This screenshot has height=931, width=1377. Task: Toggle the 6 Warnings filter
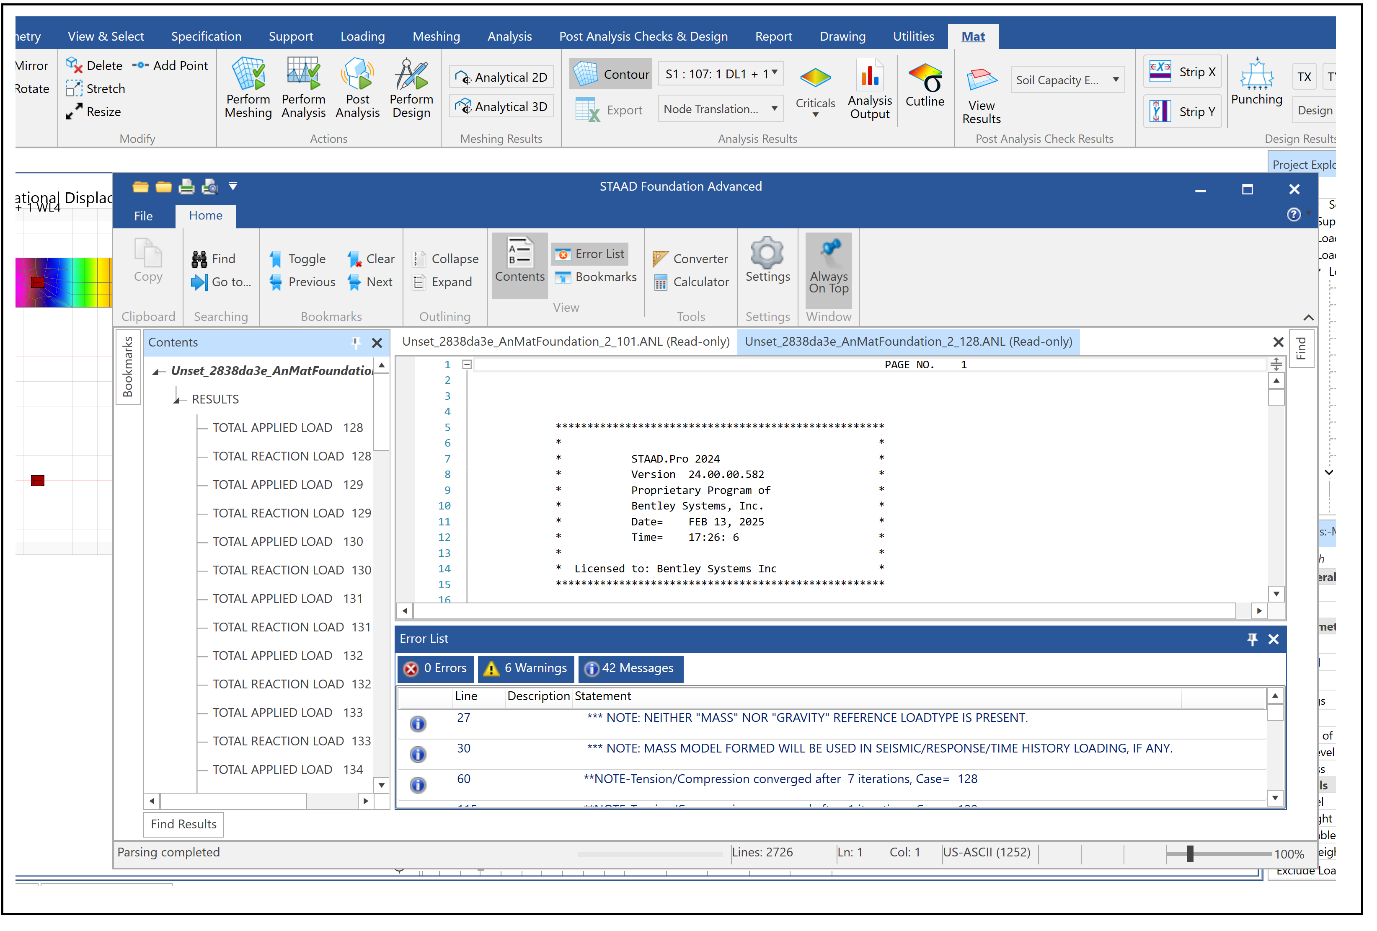click(x=525, y=668)
